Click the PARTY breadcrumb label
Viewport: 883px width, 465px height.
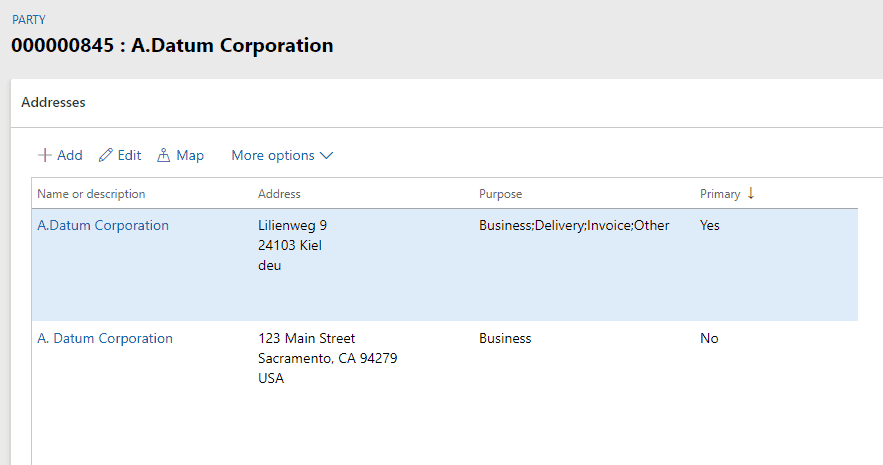tap(29, 20)
